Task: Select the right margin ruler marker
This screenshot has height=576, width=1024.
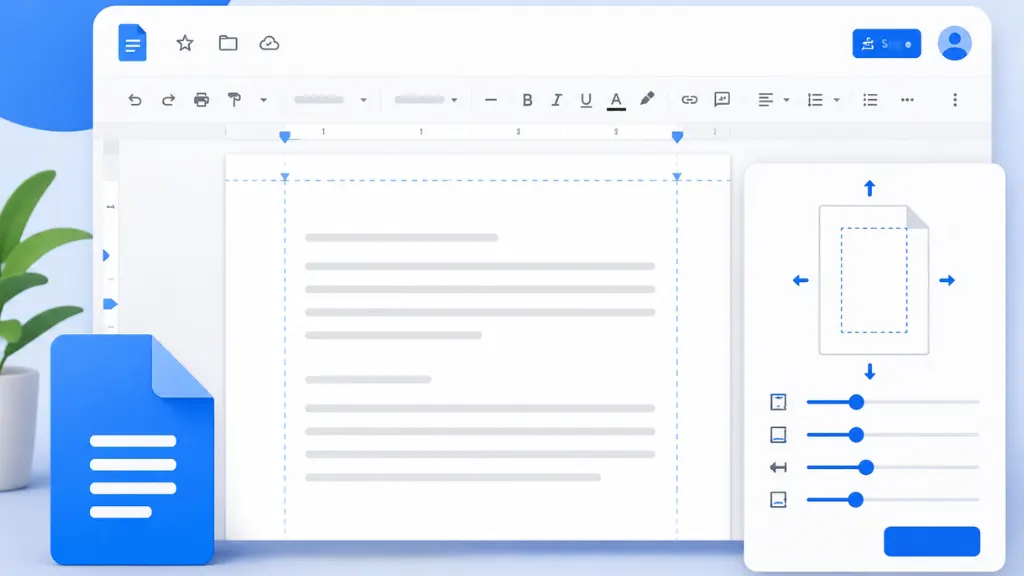Action: (677, 136)
